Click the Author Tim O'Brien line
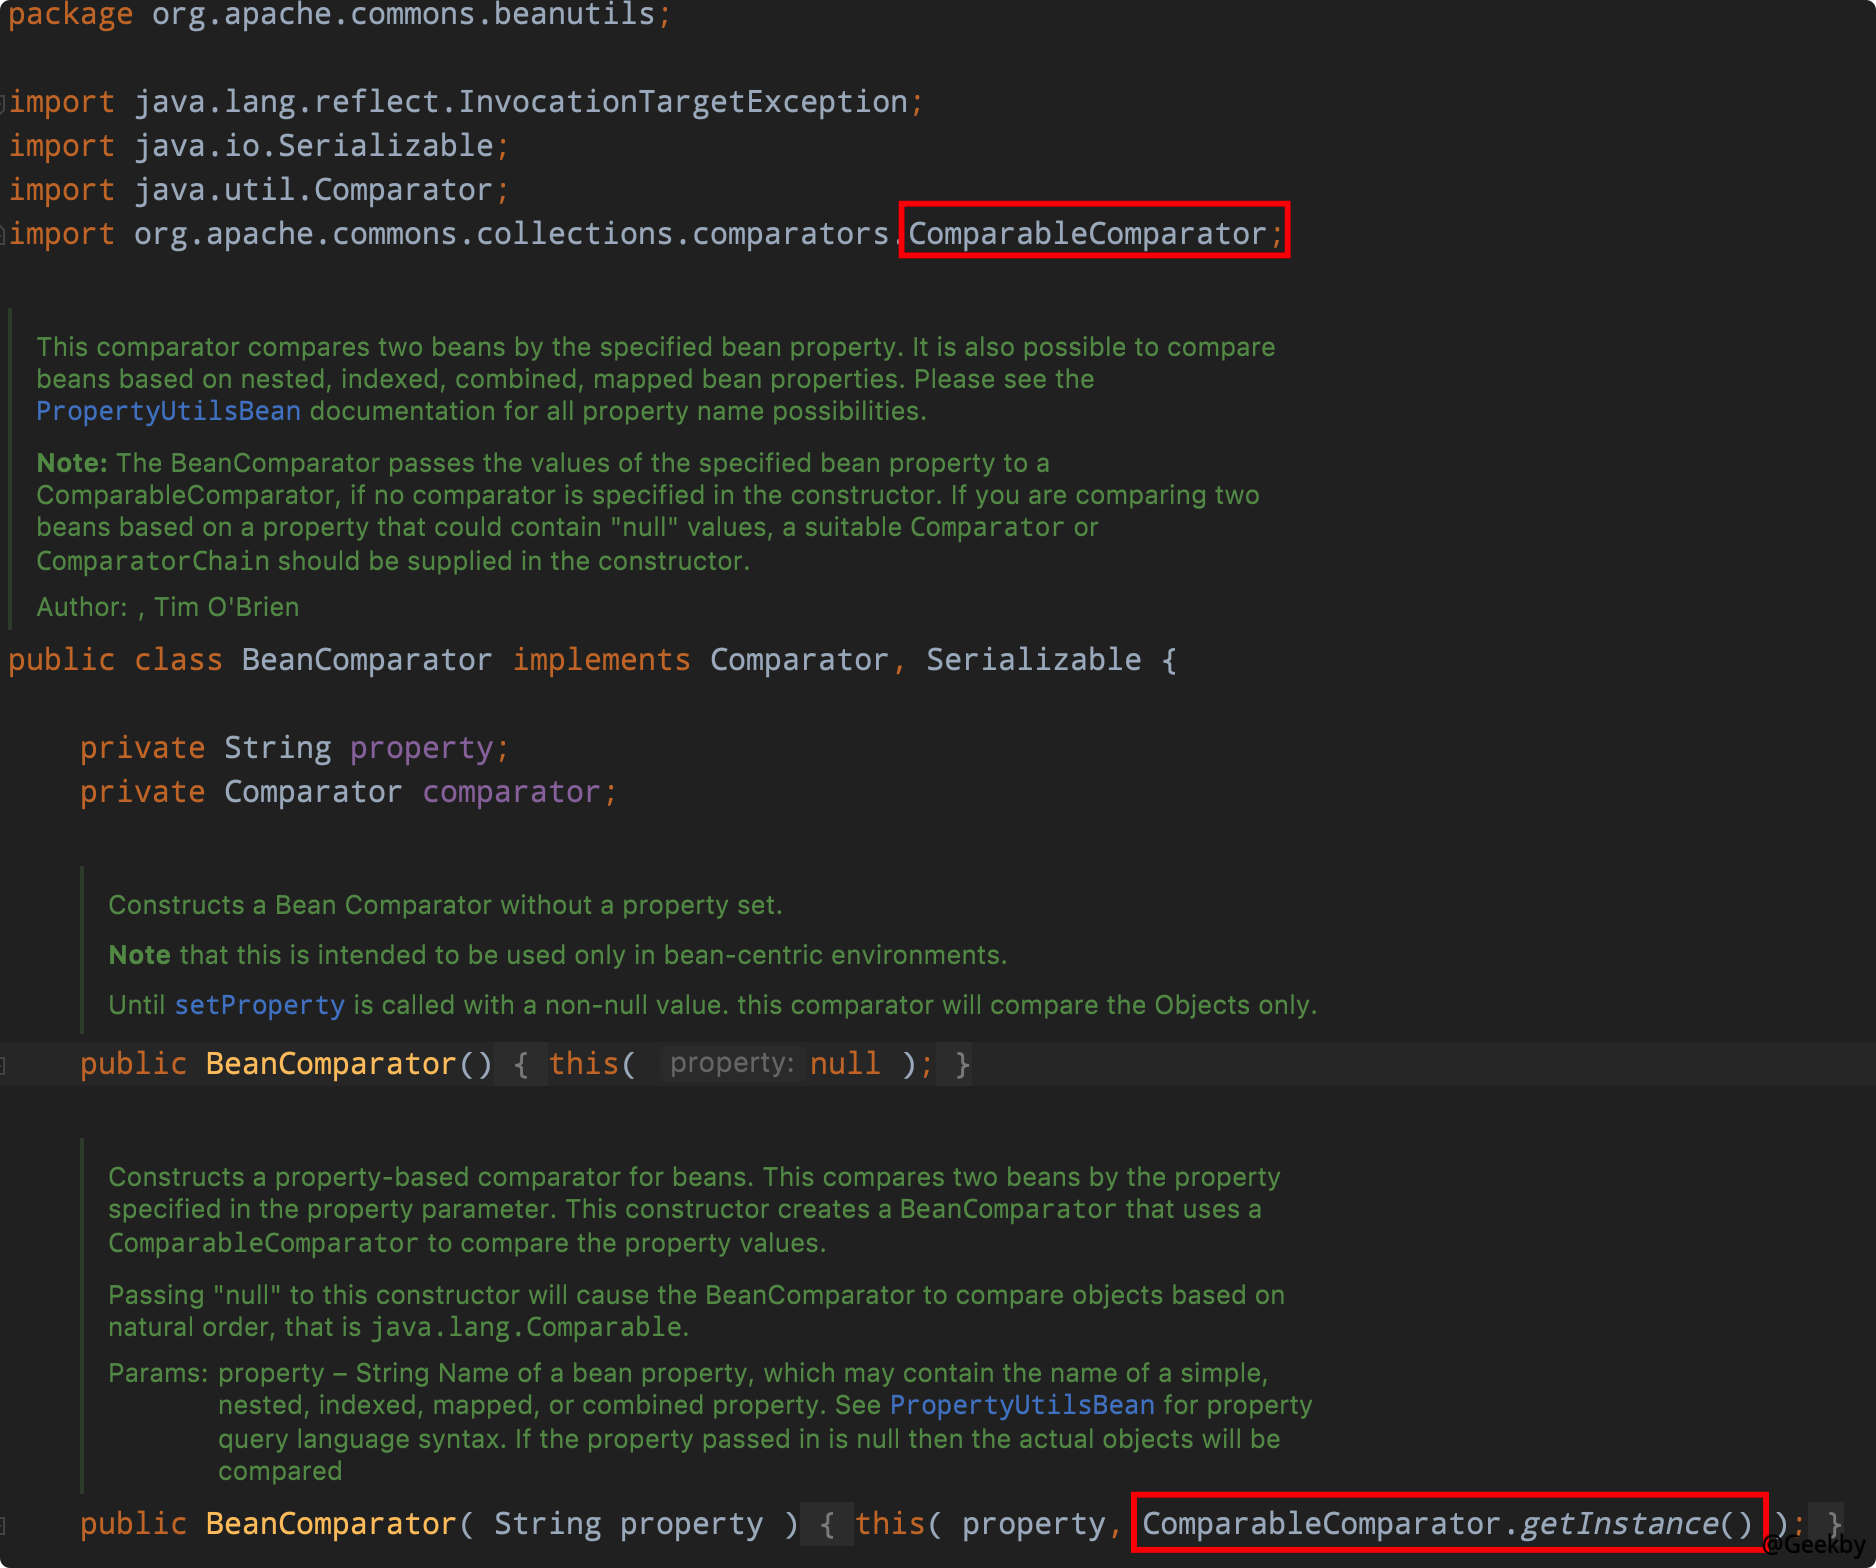 coord(166,607)
